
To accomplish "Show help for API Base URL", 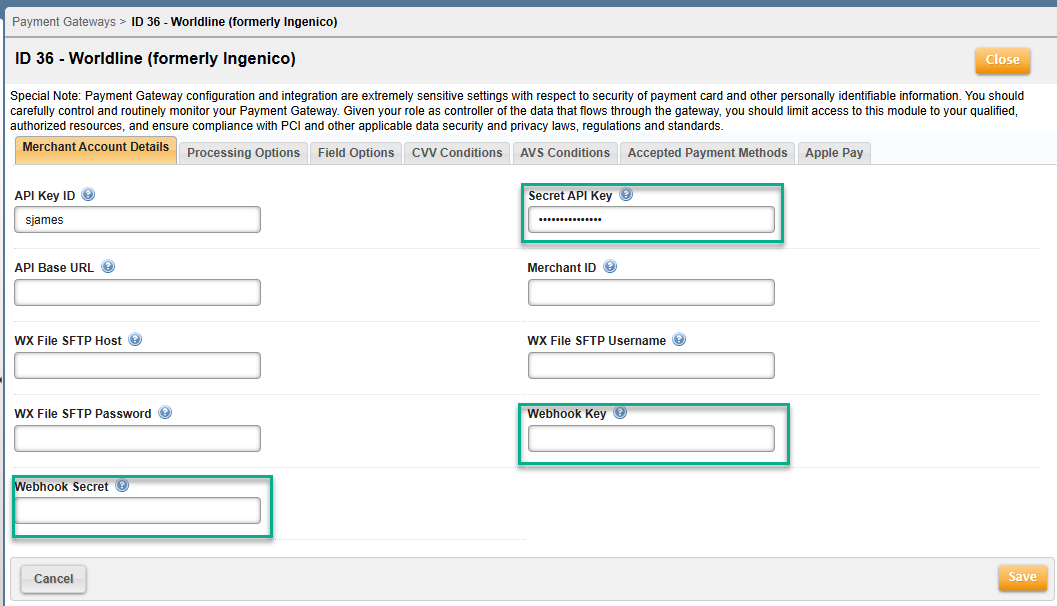I will (x=108, y=267).
